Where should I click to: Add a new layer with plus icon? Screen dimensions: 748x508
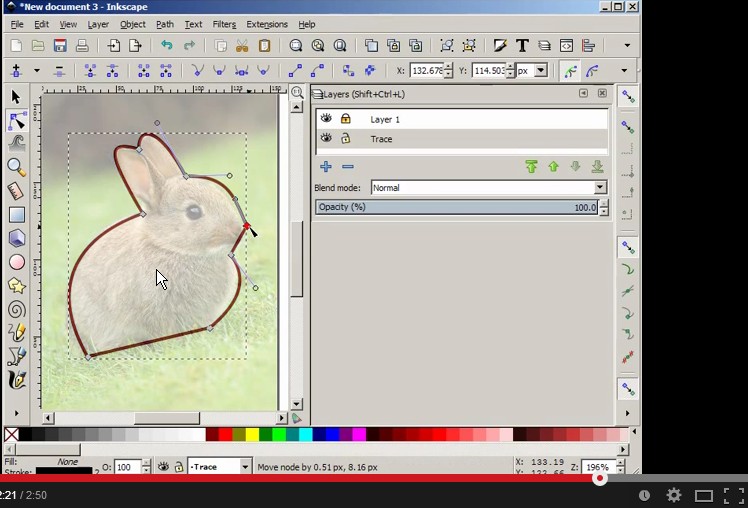[326, 167]
